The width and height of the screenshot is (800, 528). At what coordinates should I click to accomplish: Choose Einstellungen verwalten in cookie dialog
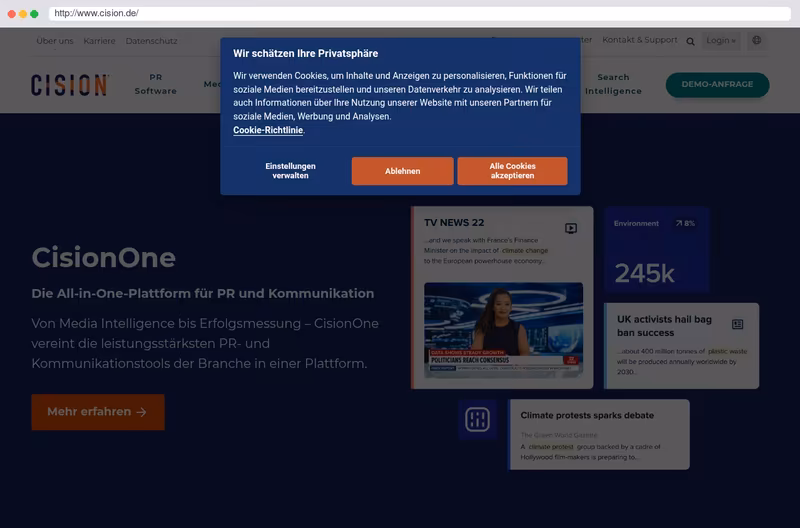290,171
